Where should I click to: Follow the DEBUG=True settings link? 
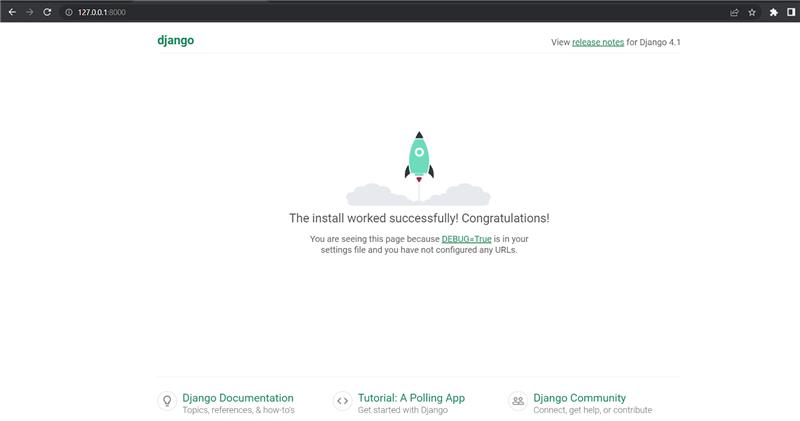pos(466,239)
